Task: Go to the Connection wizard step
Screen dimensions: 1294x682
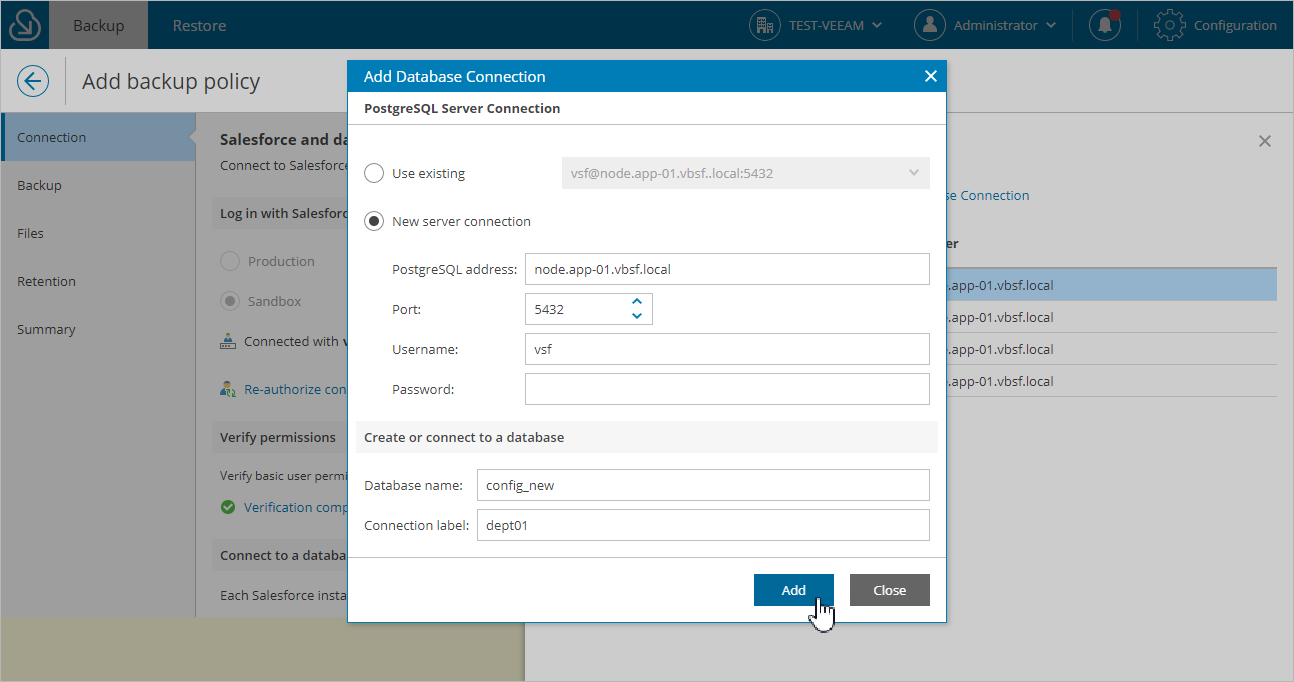Action: pyautogui.click(x=98, y=137)
